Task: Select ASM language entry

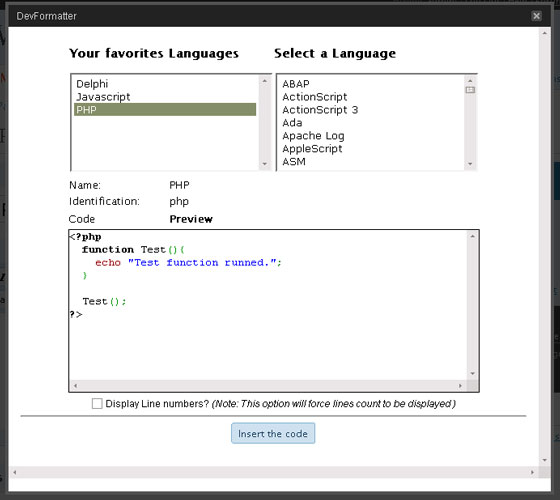Action: click(370, 161)
